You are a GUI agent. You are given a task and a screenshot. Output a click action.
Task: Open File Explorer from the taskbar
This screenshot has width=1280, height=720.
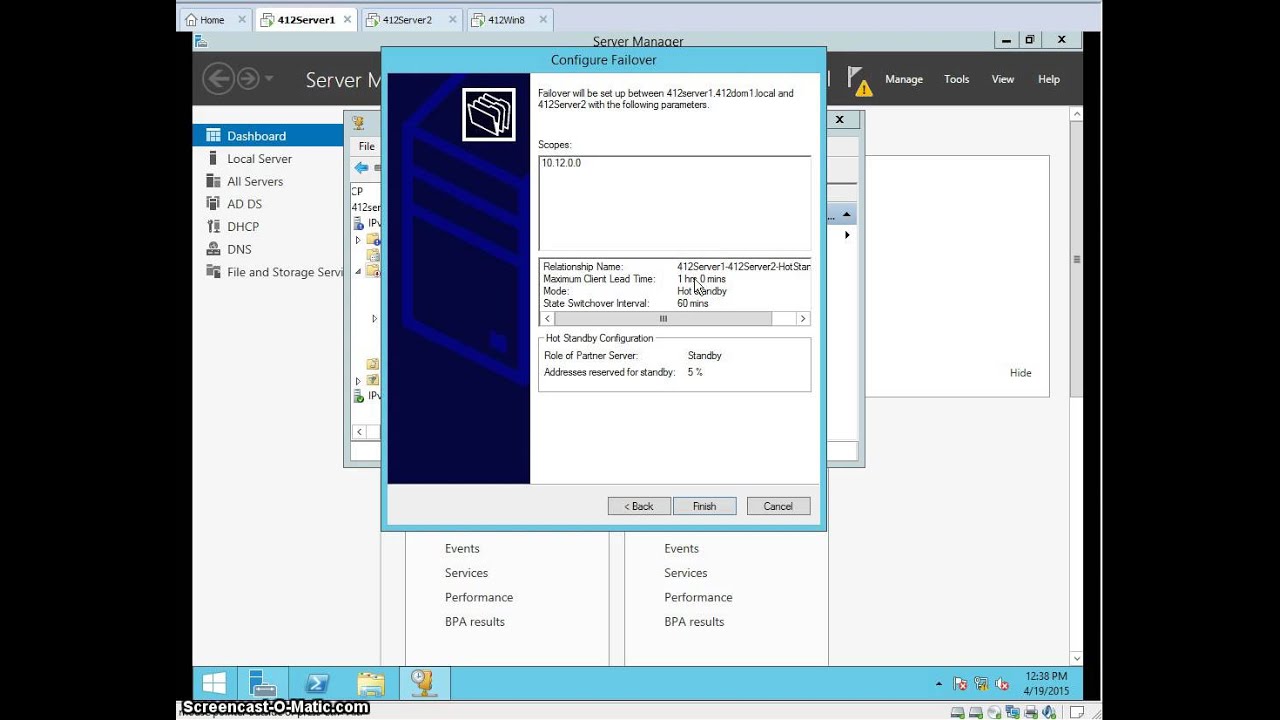point(371,684)
